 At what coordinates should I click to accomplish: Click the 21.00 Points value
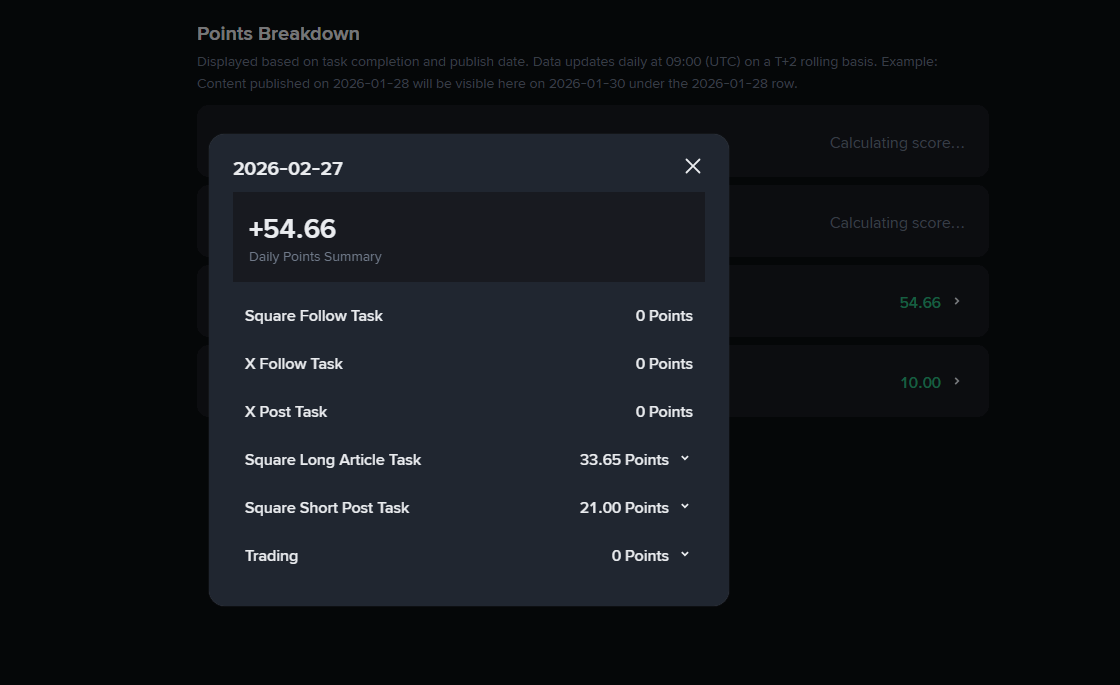tap(624, 508)
